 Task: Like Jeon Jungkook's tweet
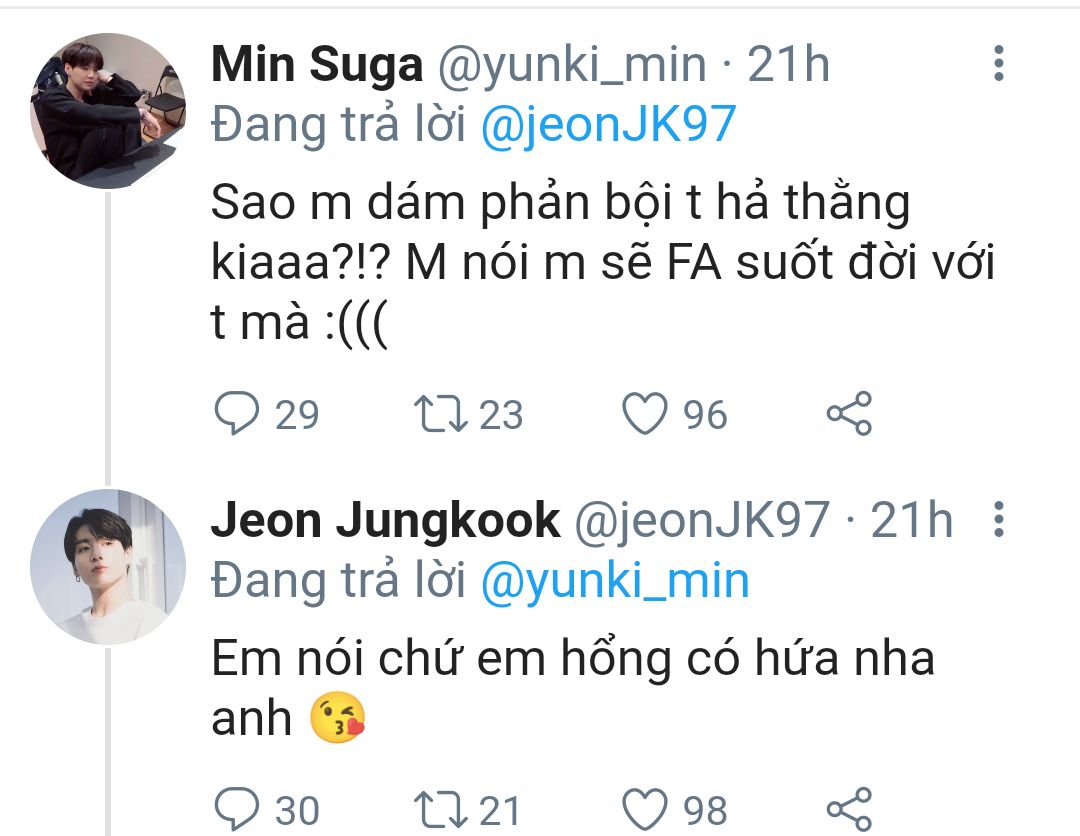(644, 808)
